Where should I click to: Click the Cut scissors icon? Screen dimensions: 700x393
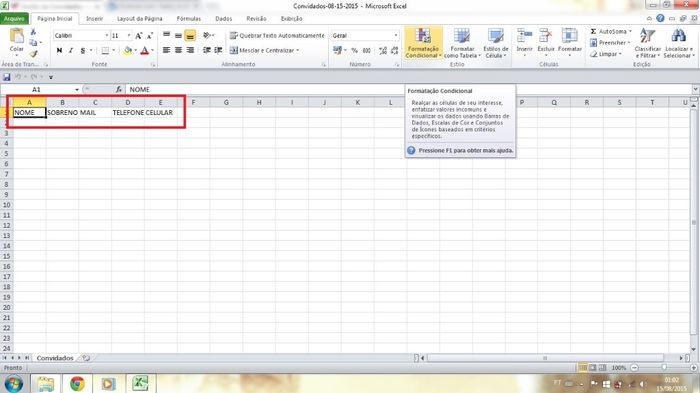33,32
